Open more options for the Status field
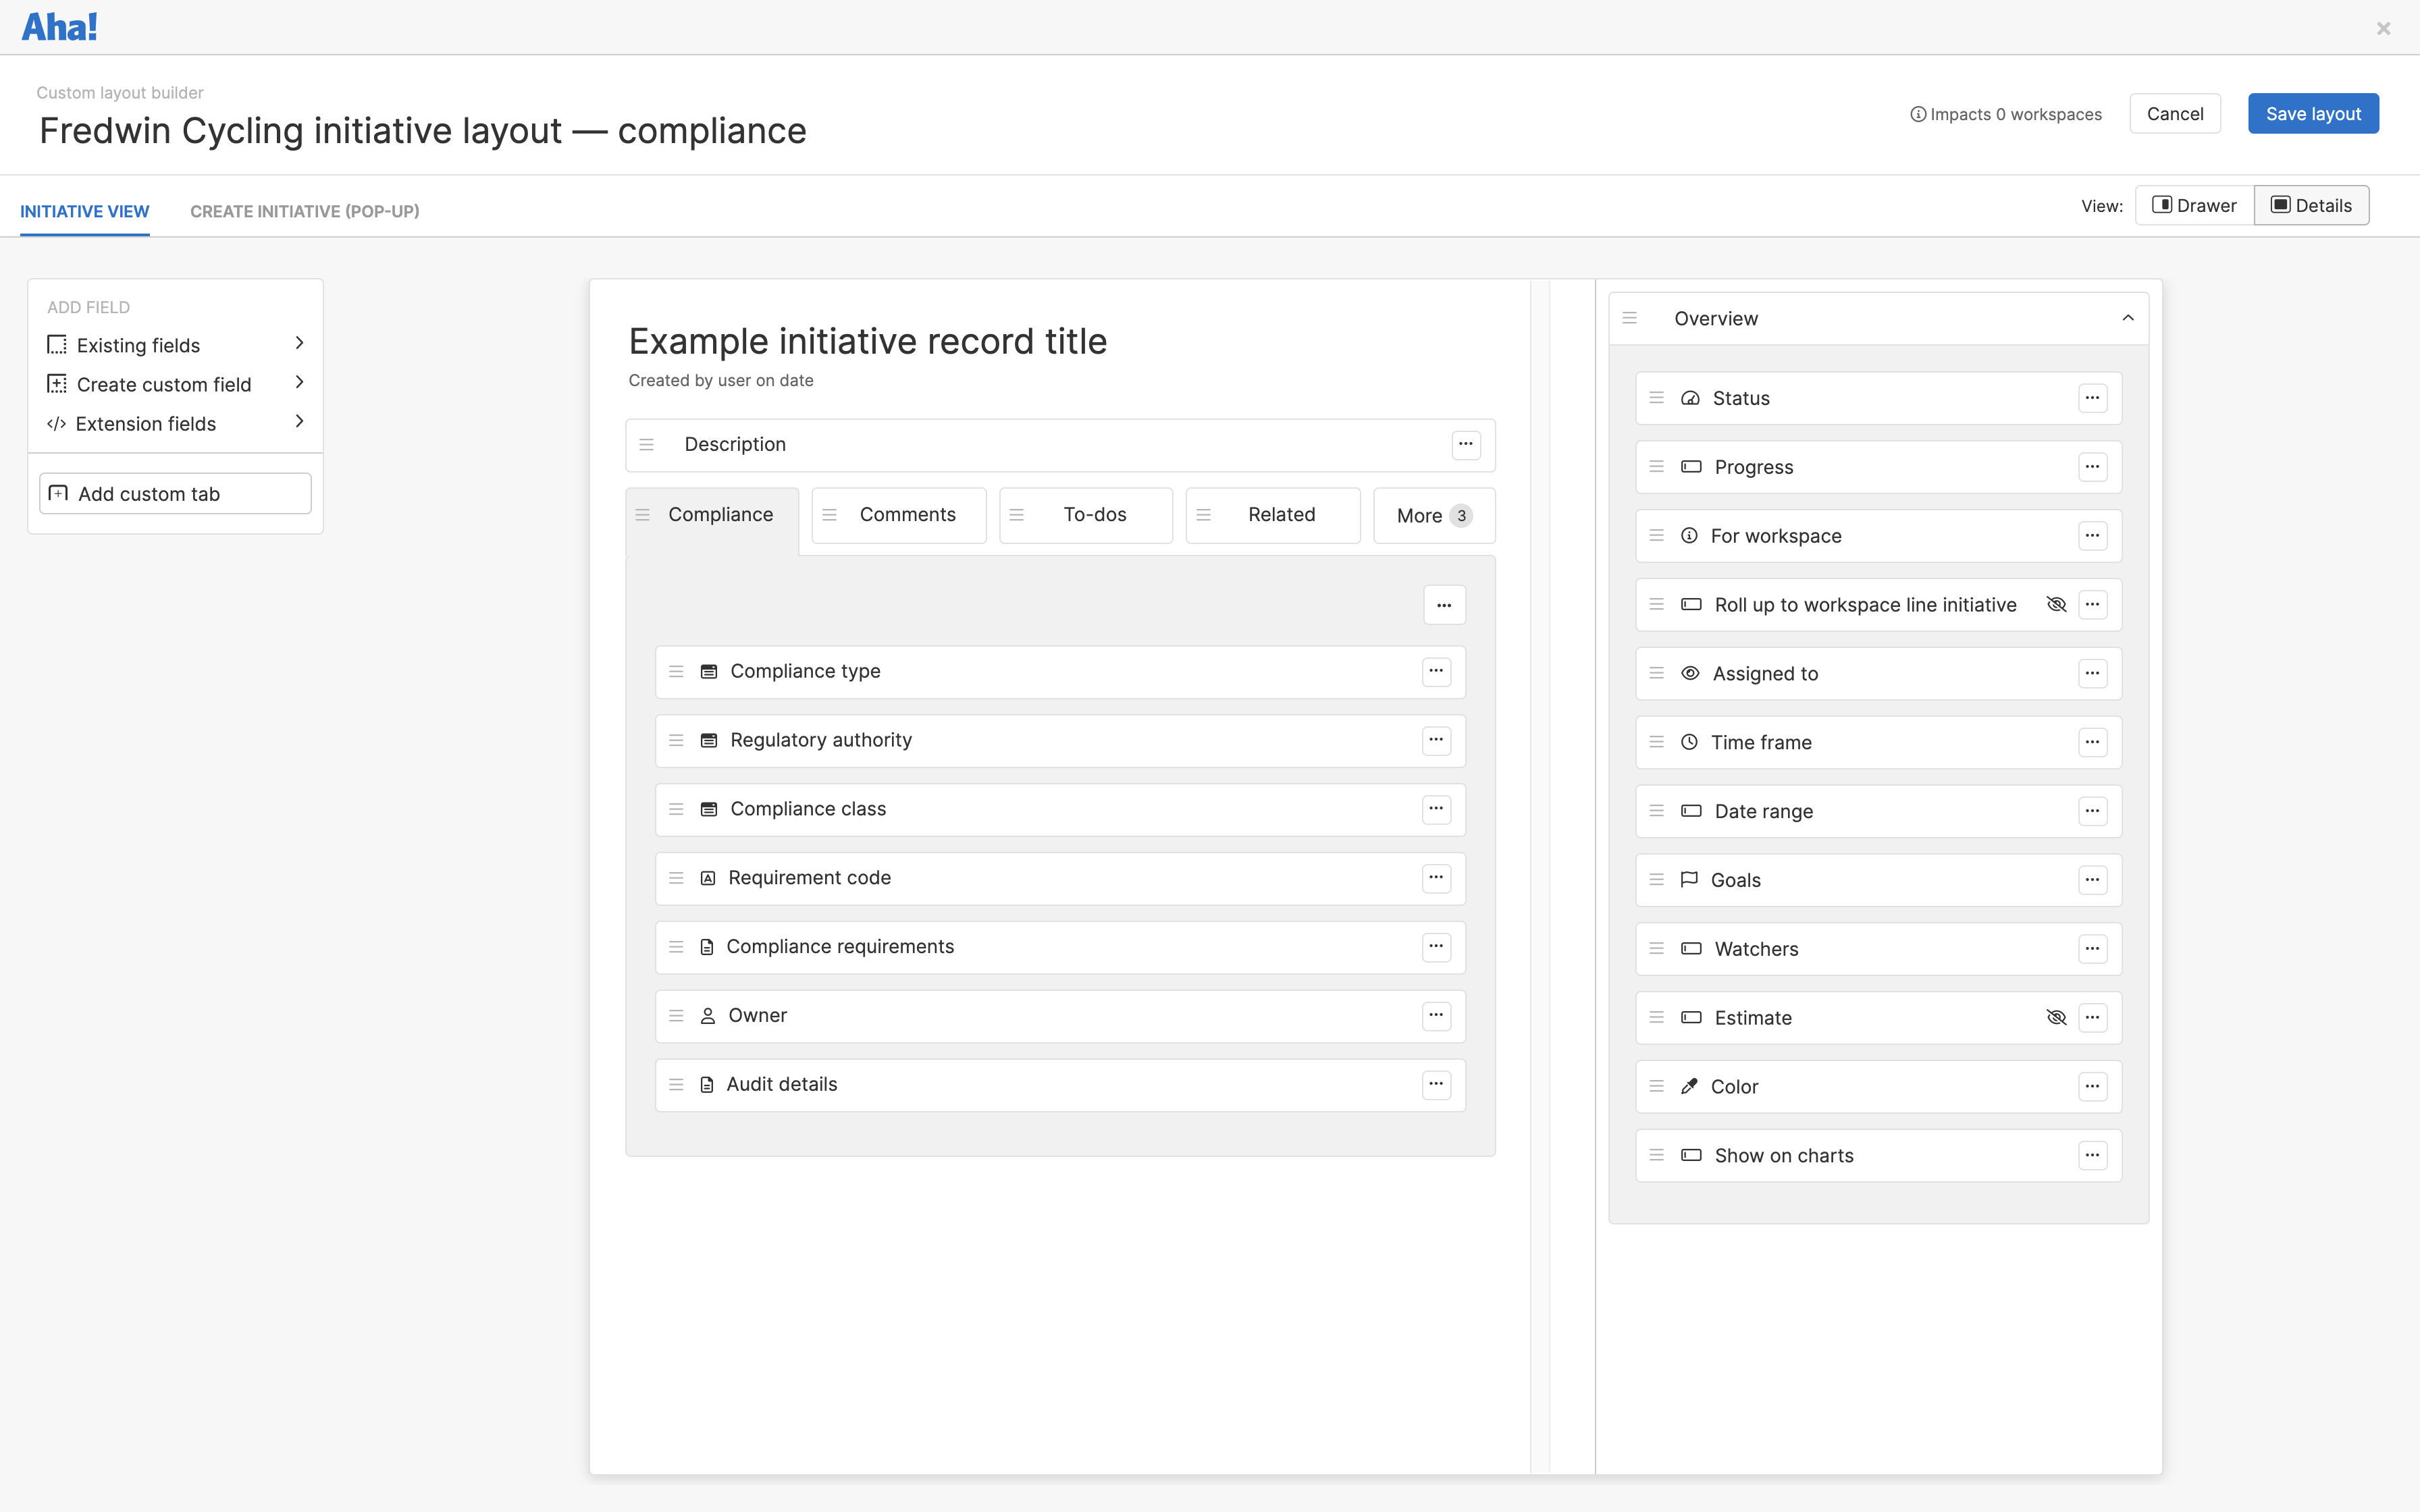This screenshot has width=2420, height=1512. click(x=2092, y=397)
